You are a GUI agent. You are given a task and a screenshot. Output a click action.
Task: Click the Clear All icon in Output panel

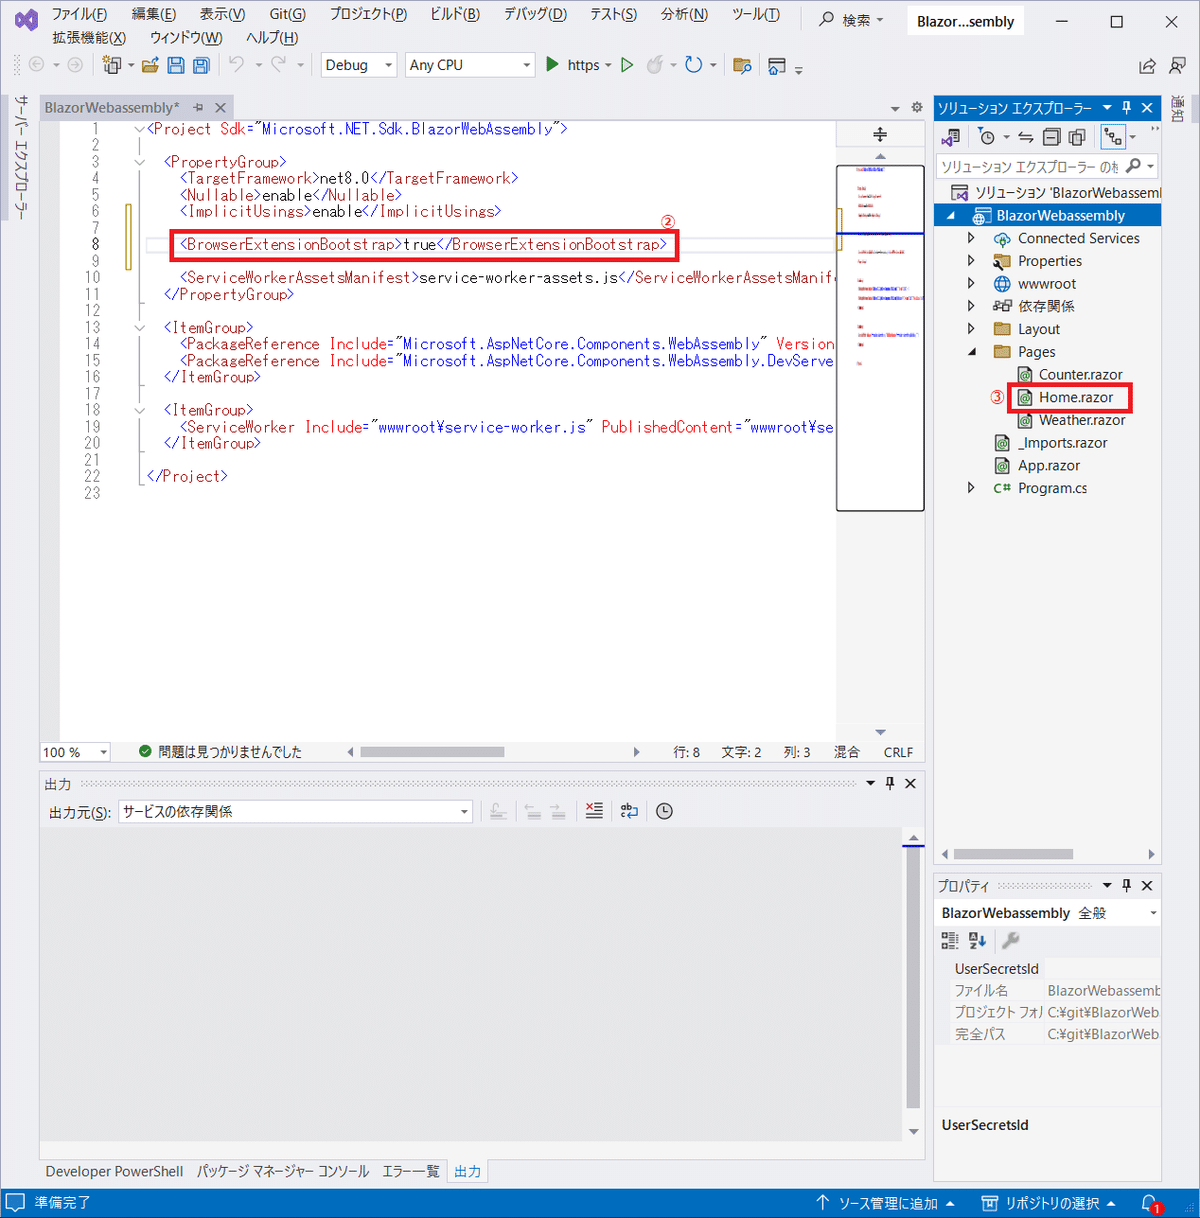[594, 811]
